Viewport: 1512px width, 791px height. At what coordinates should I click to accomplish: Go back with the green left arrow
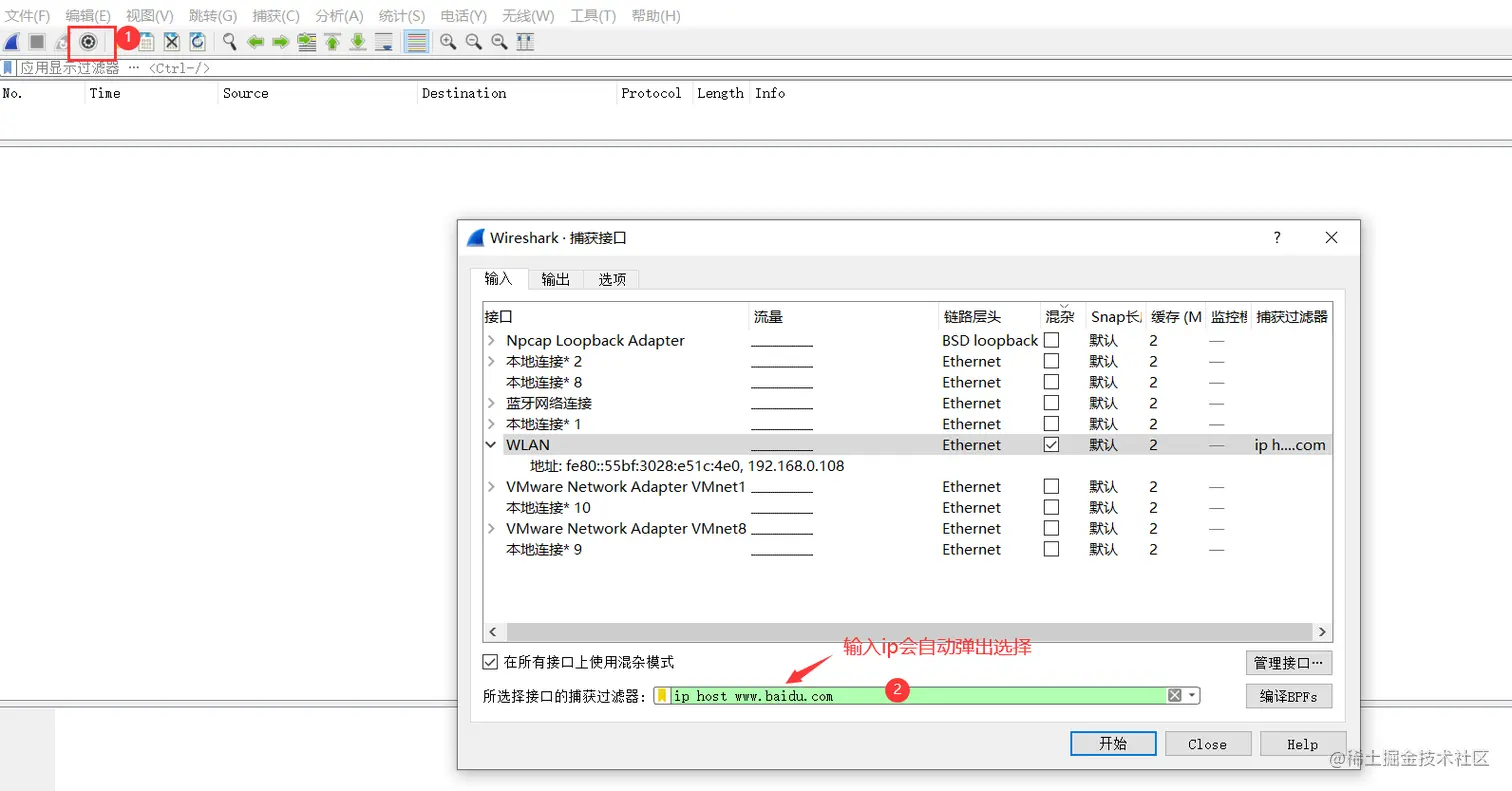tap(255, 42)
